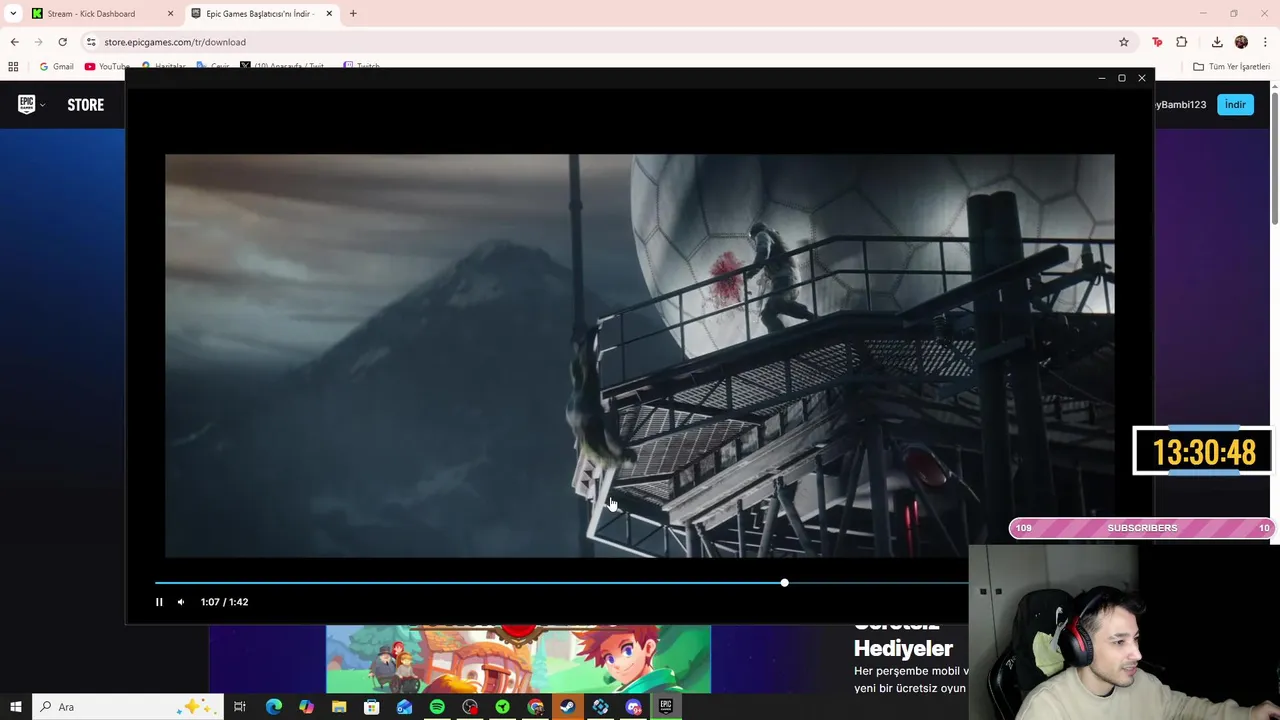1280x720 pixels.
Task: Open Microsoft Store from taskbar
Action: [371, 707]
